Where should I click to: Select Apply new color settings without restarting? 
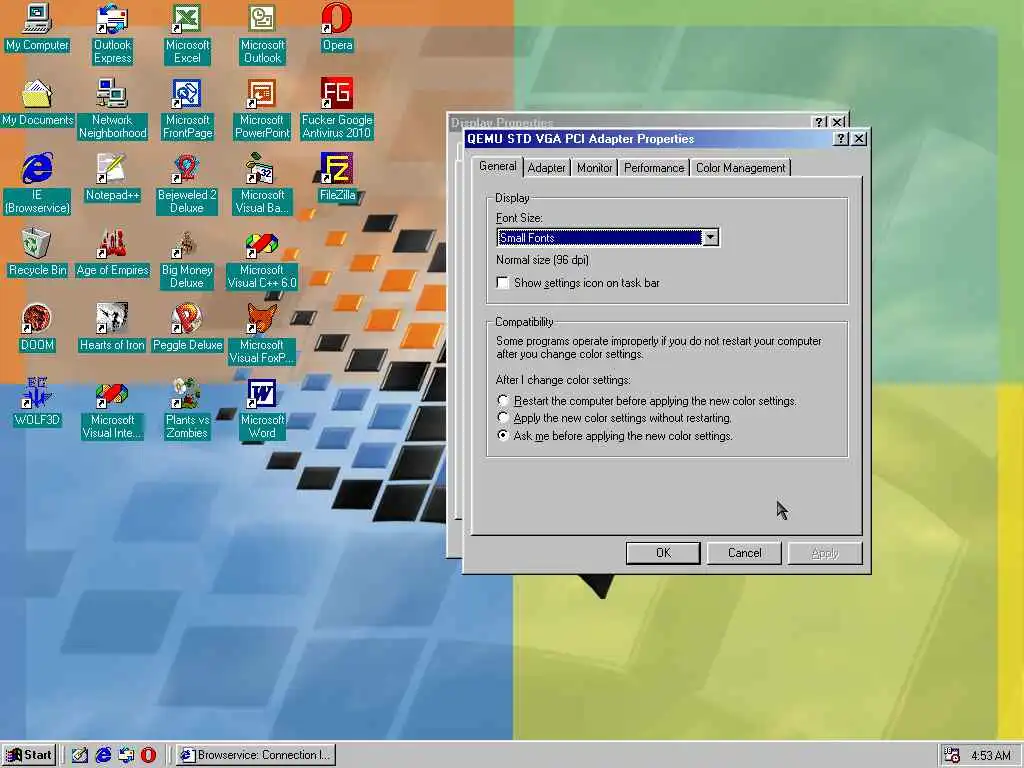point(503,417)
